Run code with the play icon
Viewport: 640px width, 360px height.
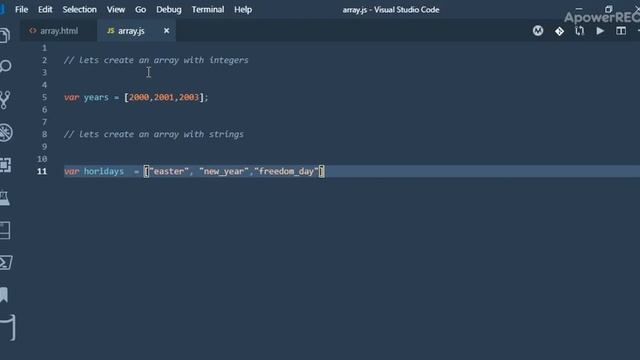click(x=600, y=31)
